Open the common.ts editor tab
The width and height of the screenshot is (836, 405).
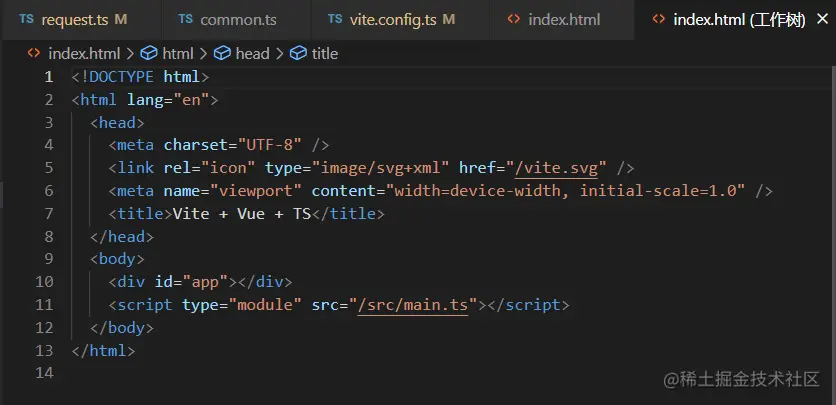click(x=236, y=20)
